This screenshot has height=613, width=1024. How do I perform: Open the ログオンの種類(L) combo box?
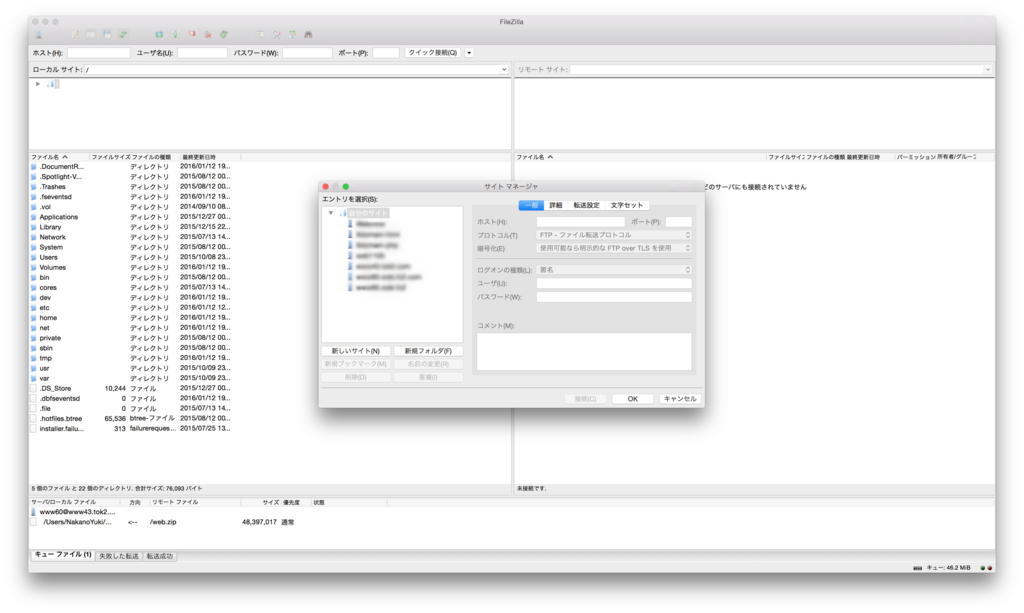click(x=614, y=270)
